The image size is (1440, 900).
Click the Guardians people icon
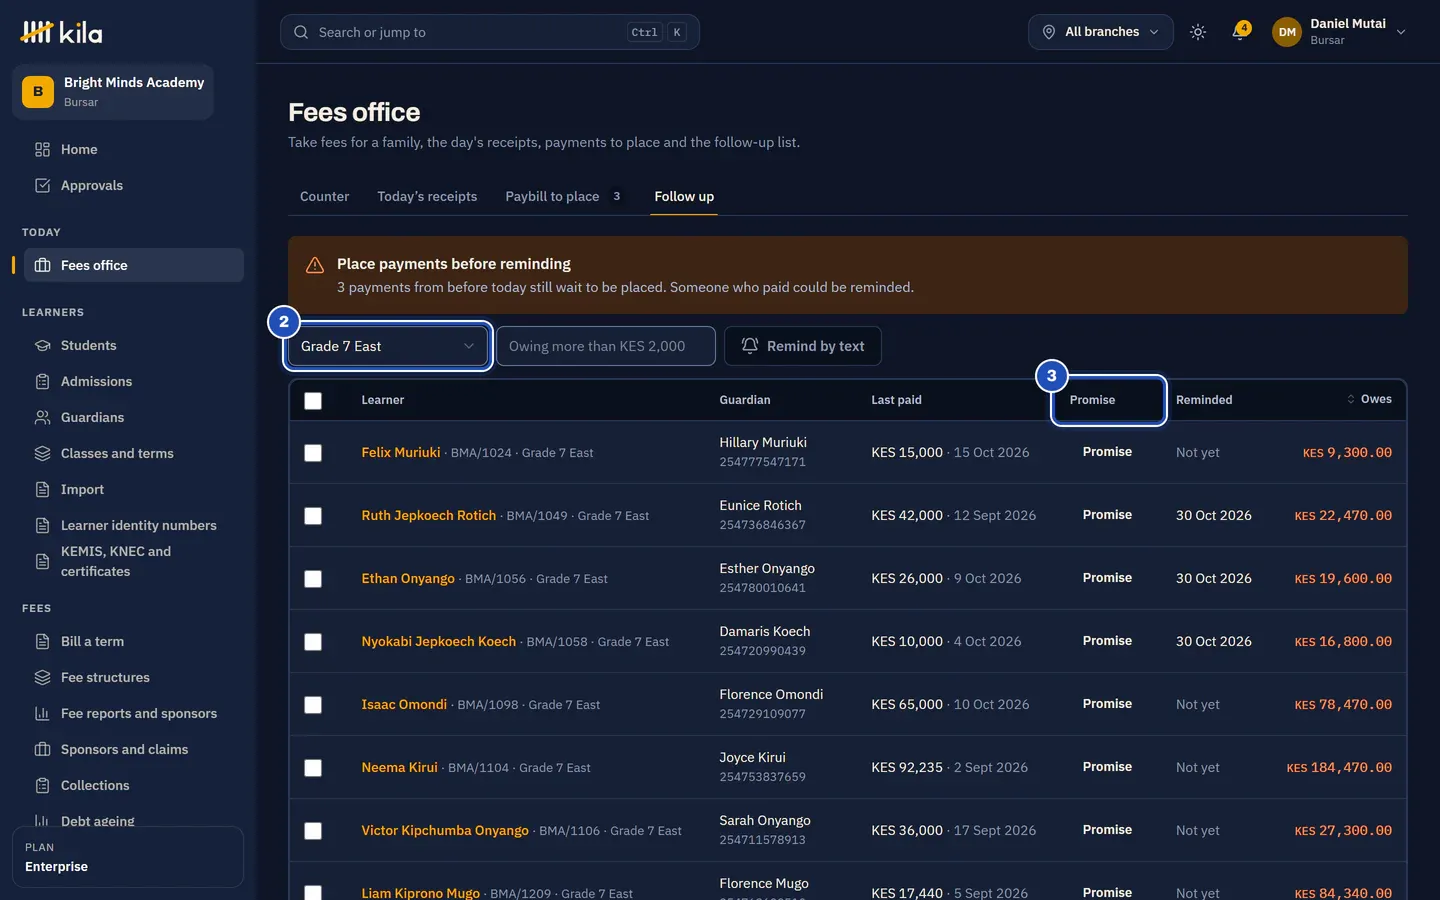coord(42,417)
